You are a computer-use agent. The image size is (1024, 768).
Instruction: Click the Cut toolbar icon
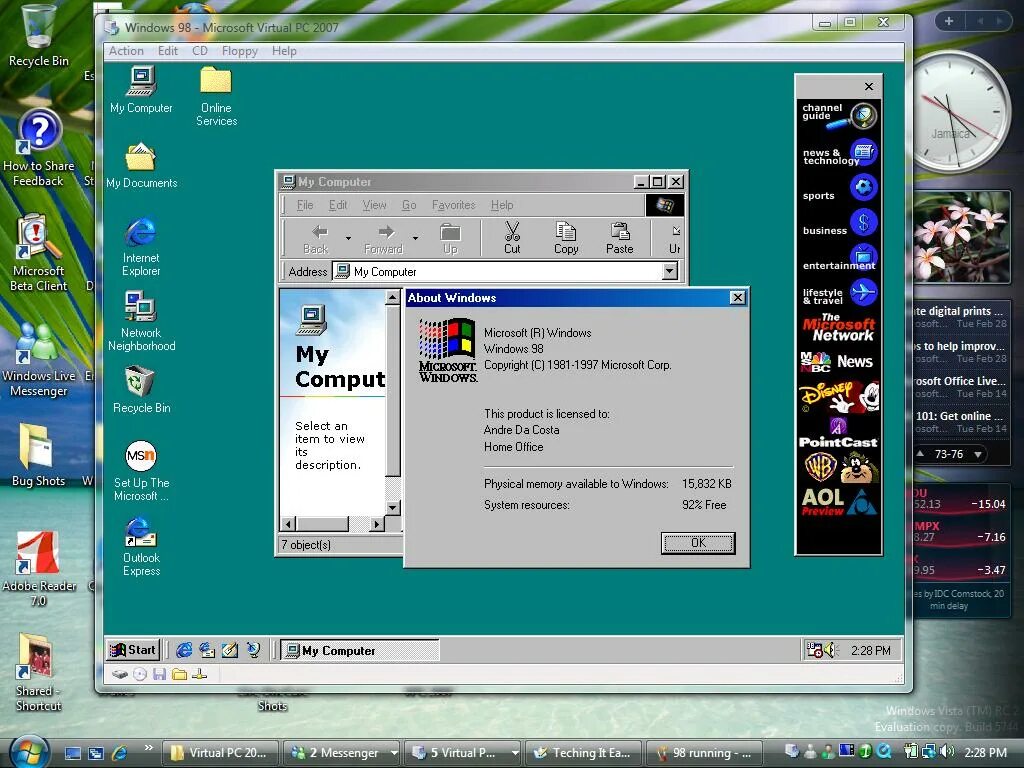point(512,238)
